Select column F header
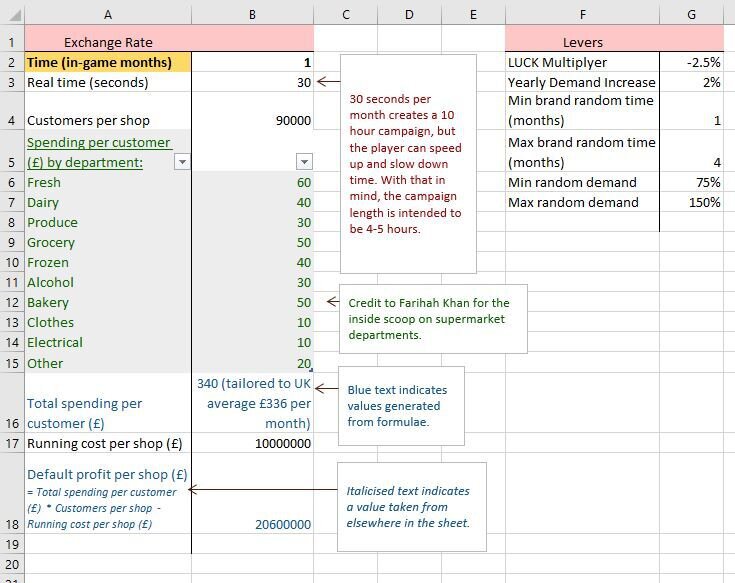Viewport: 735px width, 583px height. pos(582,15)
